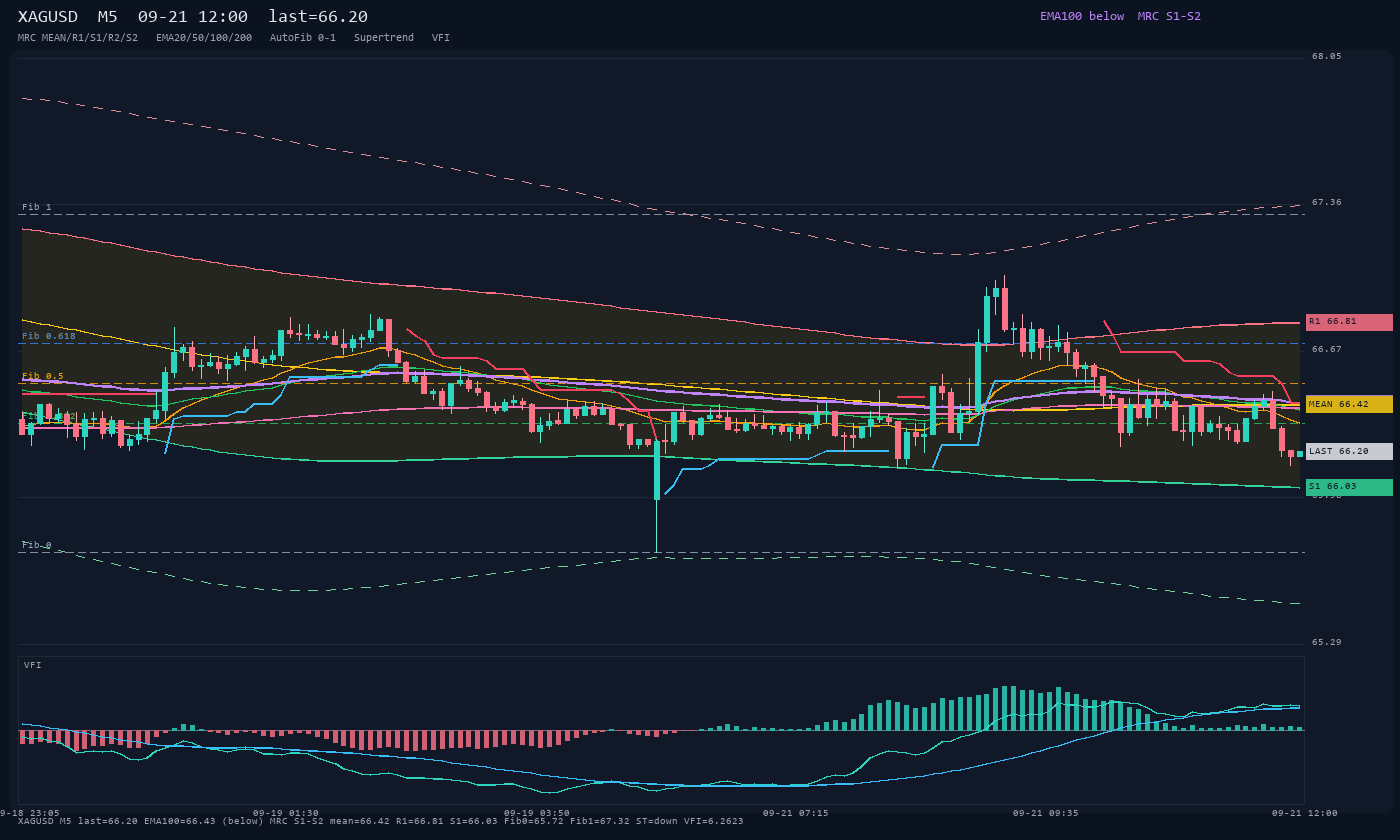
Task: Click the XAGUSD symbol in the chart title
Action: (x=48, y=17)
